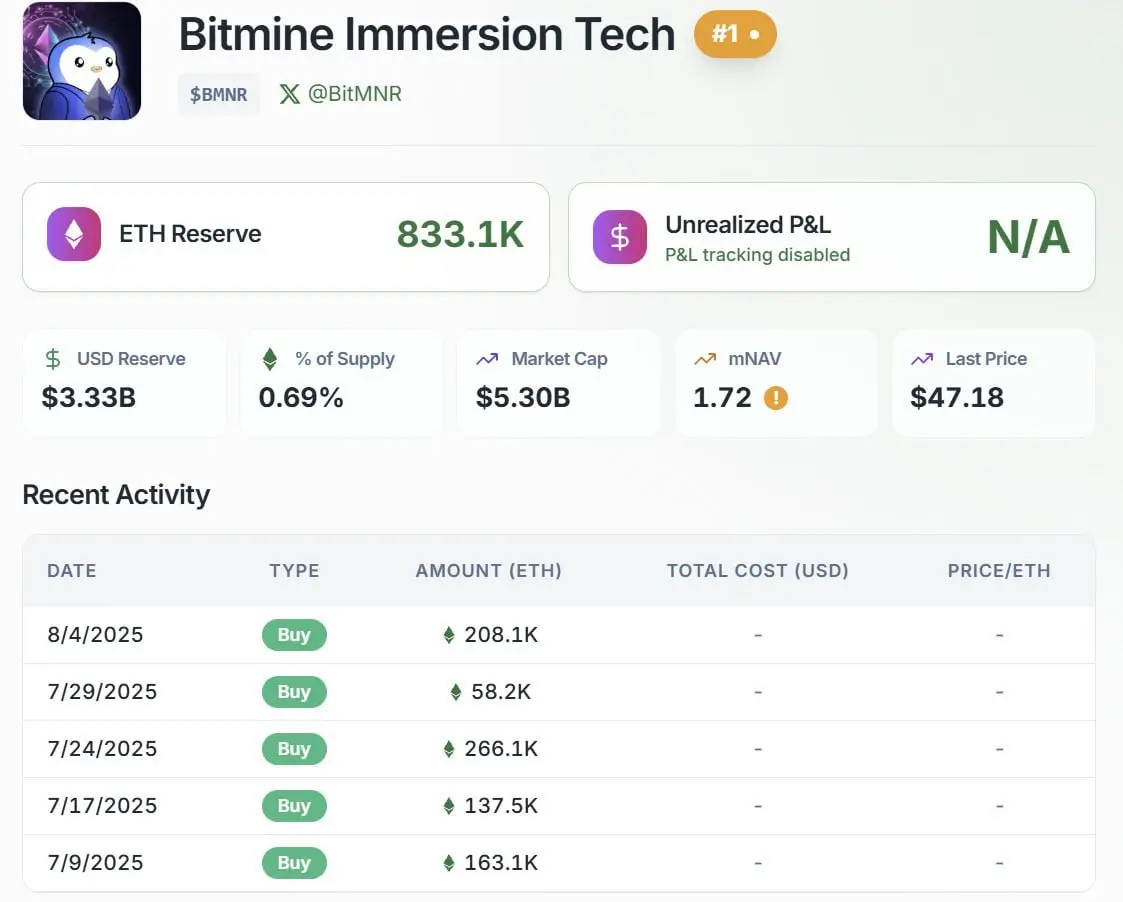The width and height of the screenshot is (1123, 902).
Task: Click the 1.72 mNAV value
Action: click(722, 398)
